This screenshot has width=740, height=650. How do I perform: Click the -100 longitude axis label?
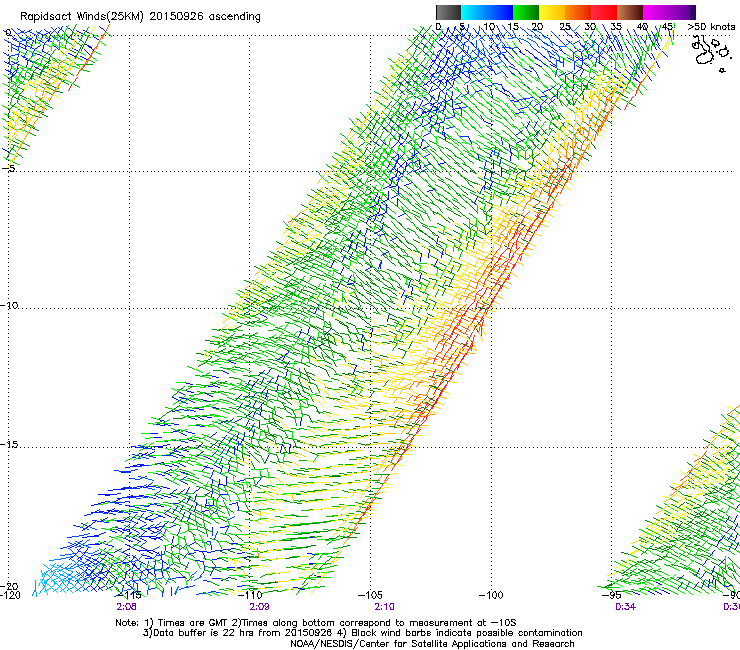491,595
